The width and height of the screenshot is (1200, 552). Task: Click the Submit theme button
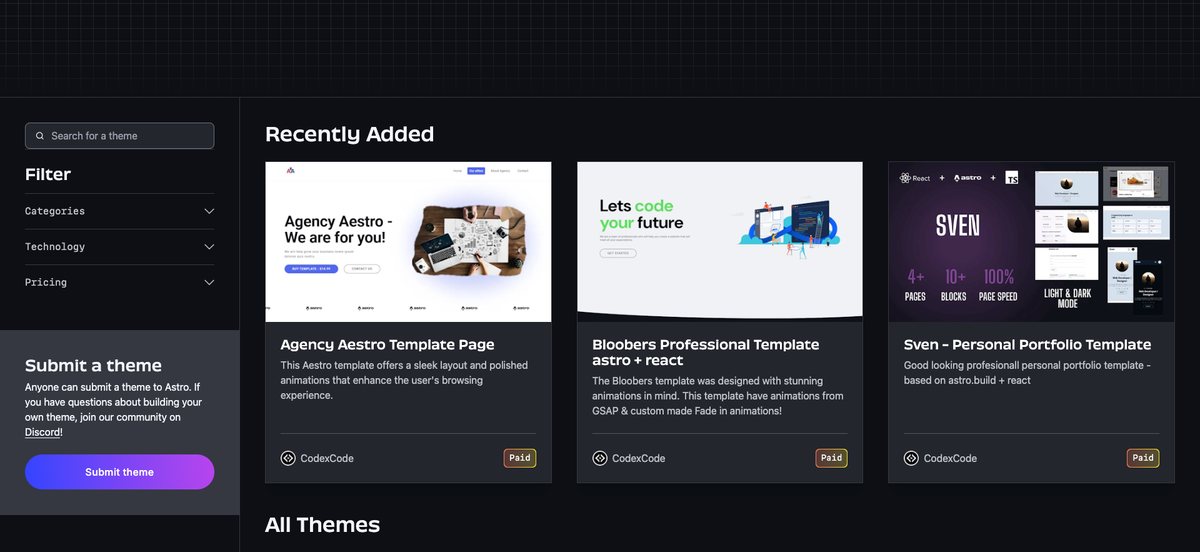click(119, 472)
